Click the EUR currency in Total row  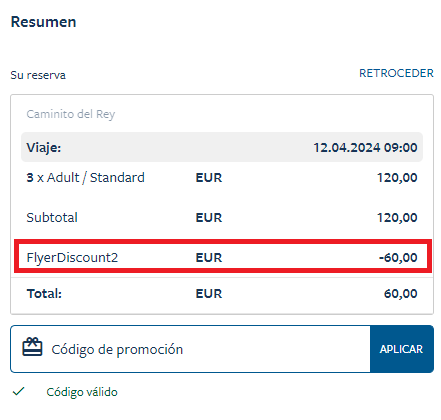pyautogui.click(x=209, y=294)
